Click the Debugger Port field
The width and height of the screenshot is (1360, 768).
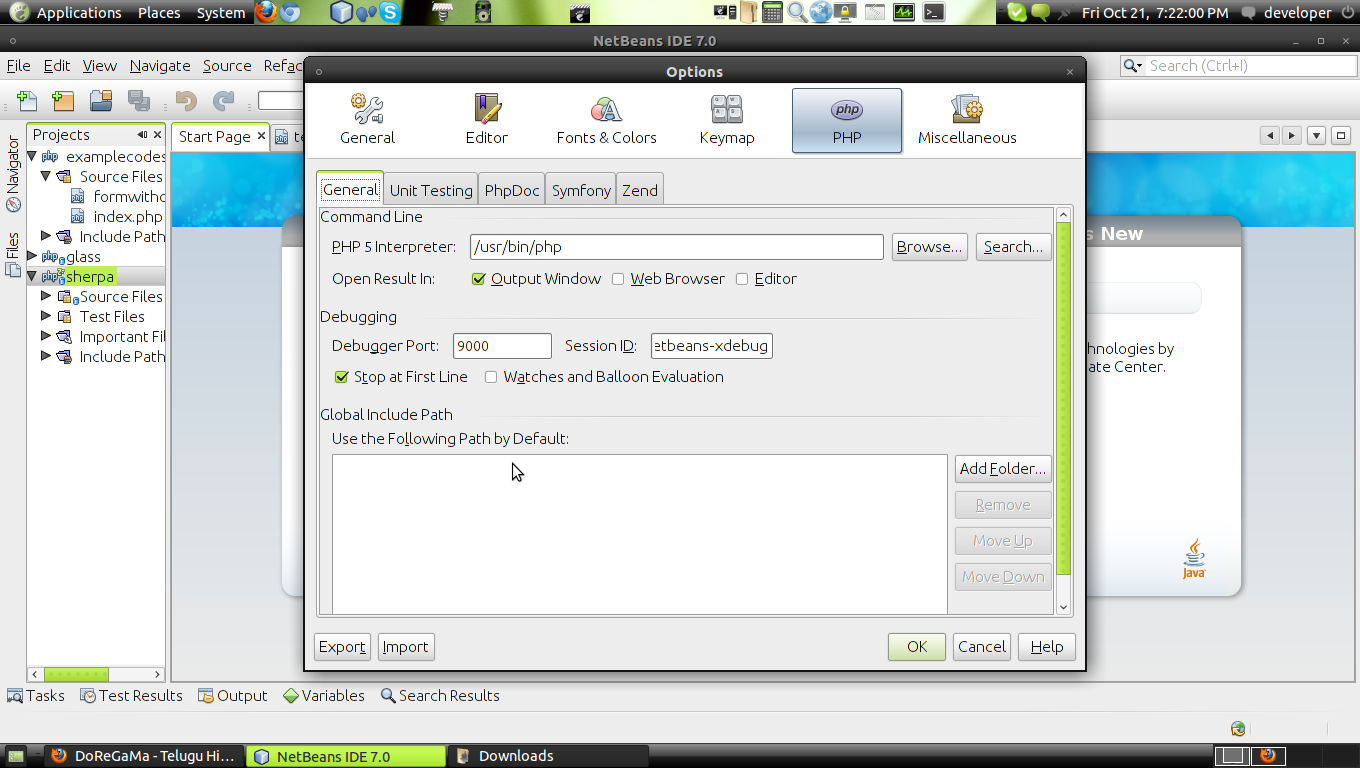click(x=502, y=346)
